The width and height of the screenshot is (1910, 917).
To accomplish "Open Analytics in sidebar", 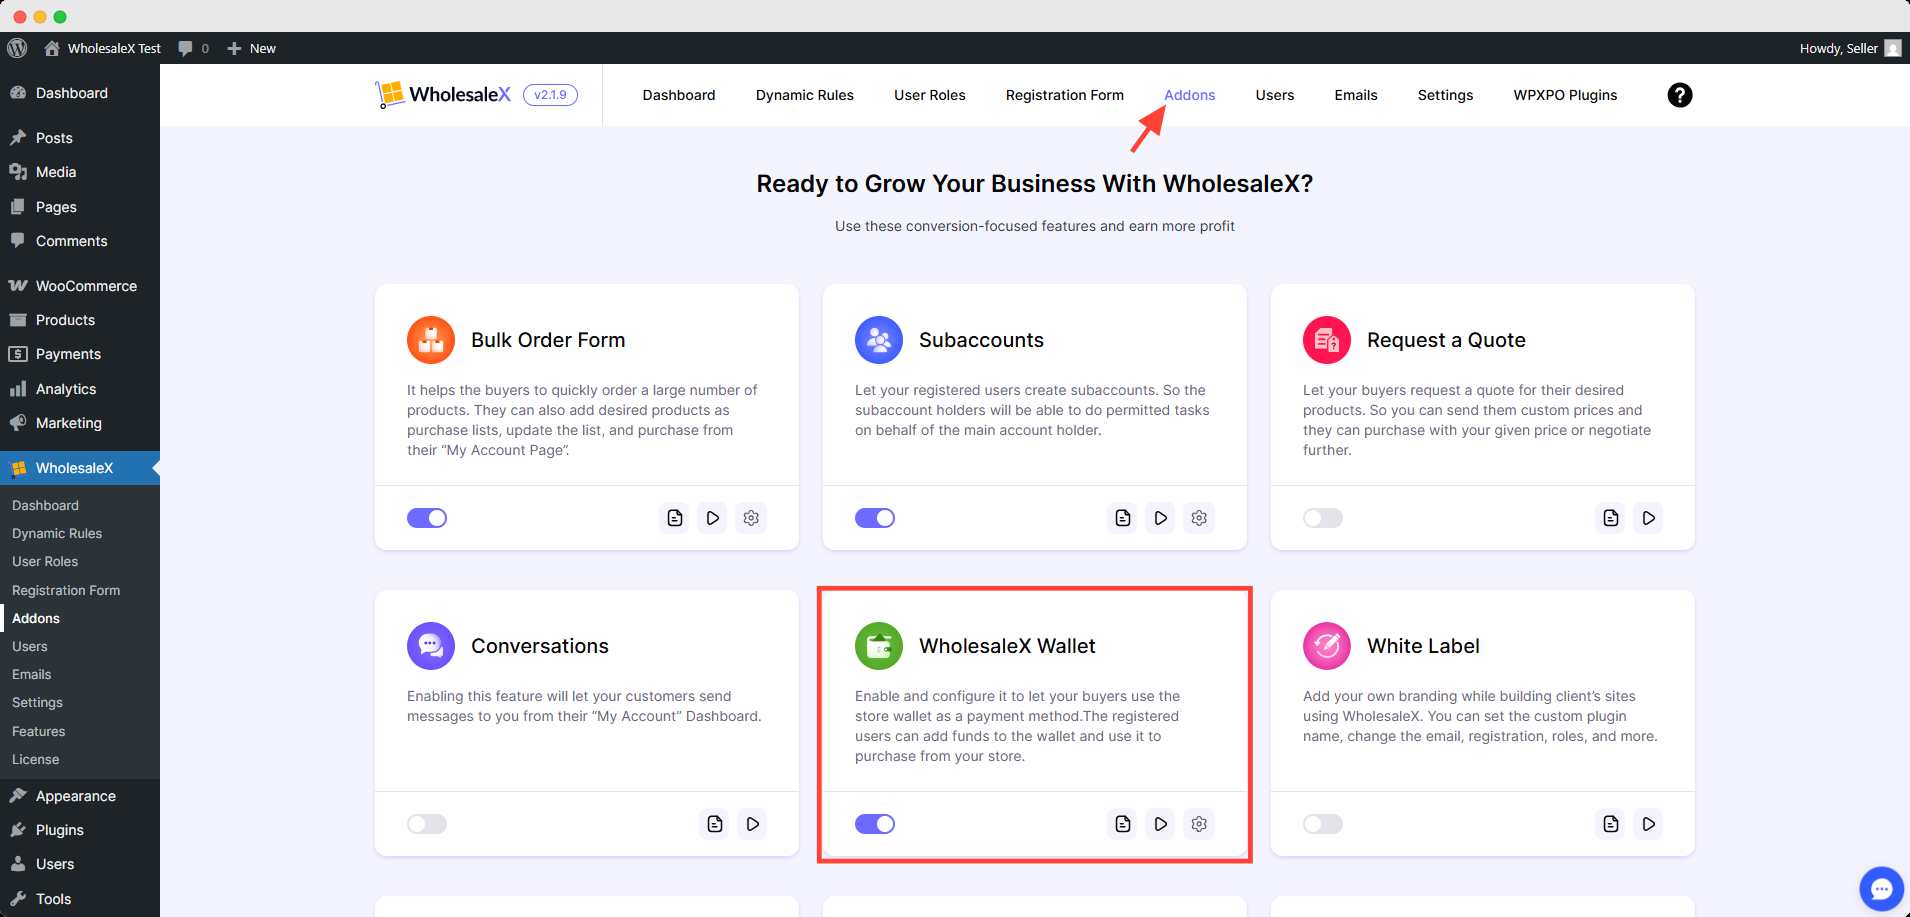I will point(80,389).
